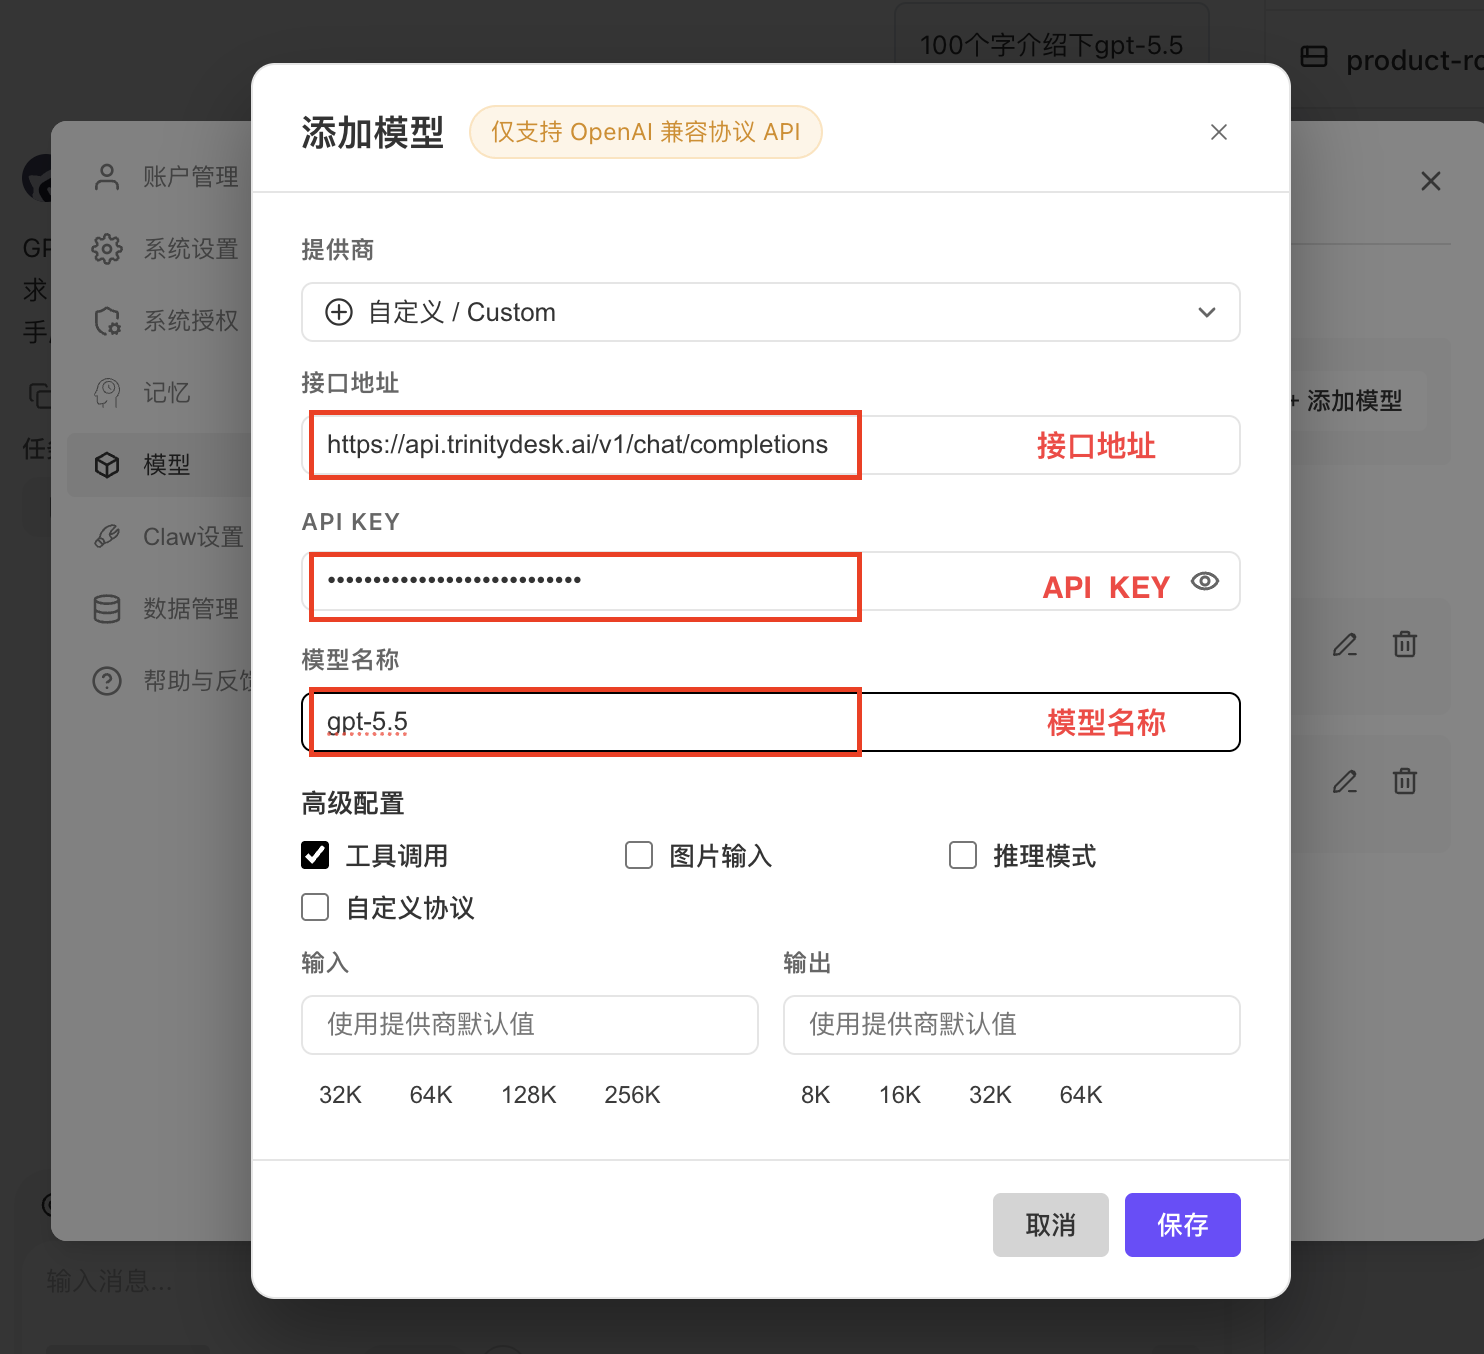The image size is (1484, 1354).
Task: Uncheck the 工具调用 checkbox
Action: [x=315, y=855]
